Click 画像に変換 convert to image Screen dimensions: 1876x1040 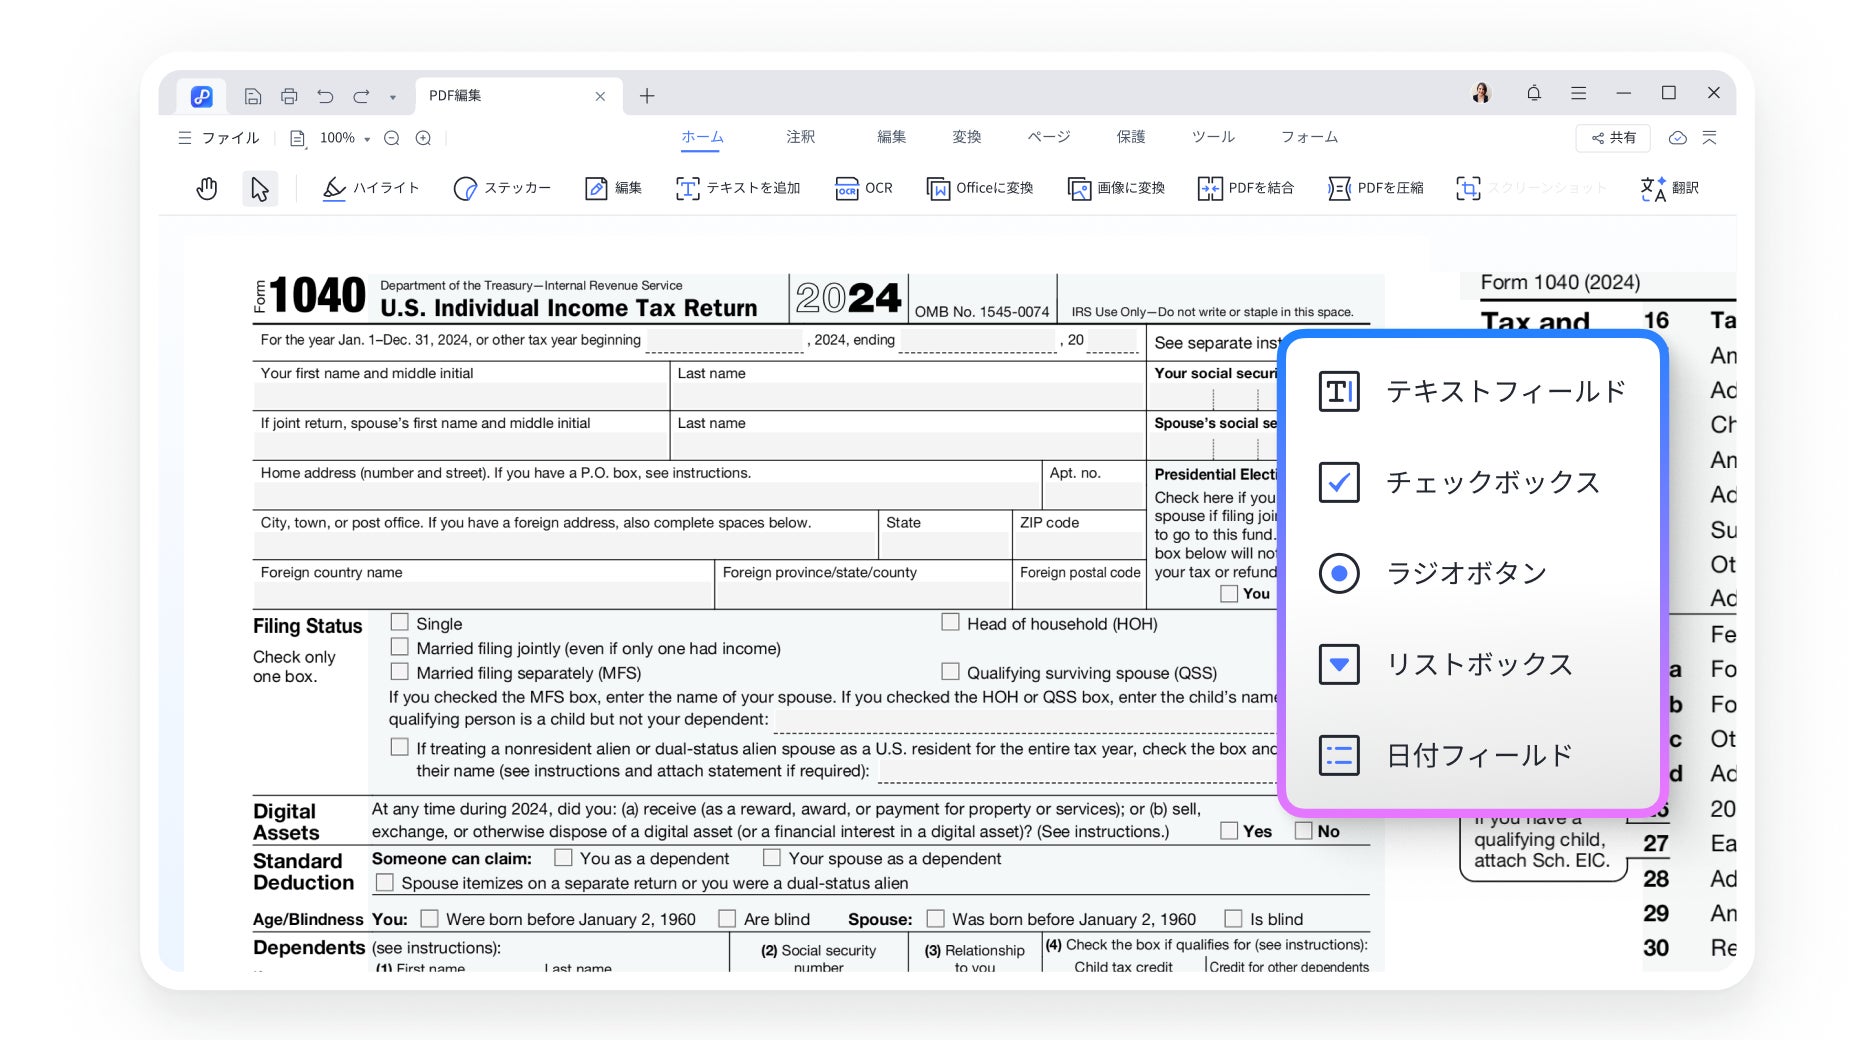(1116, 188)
